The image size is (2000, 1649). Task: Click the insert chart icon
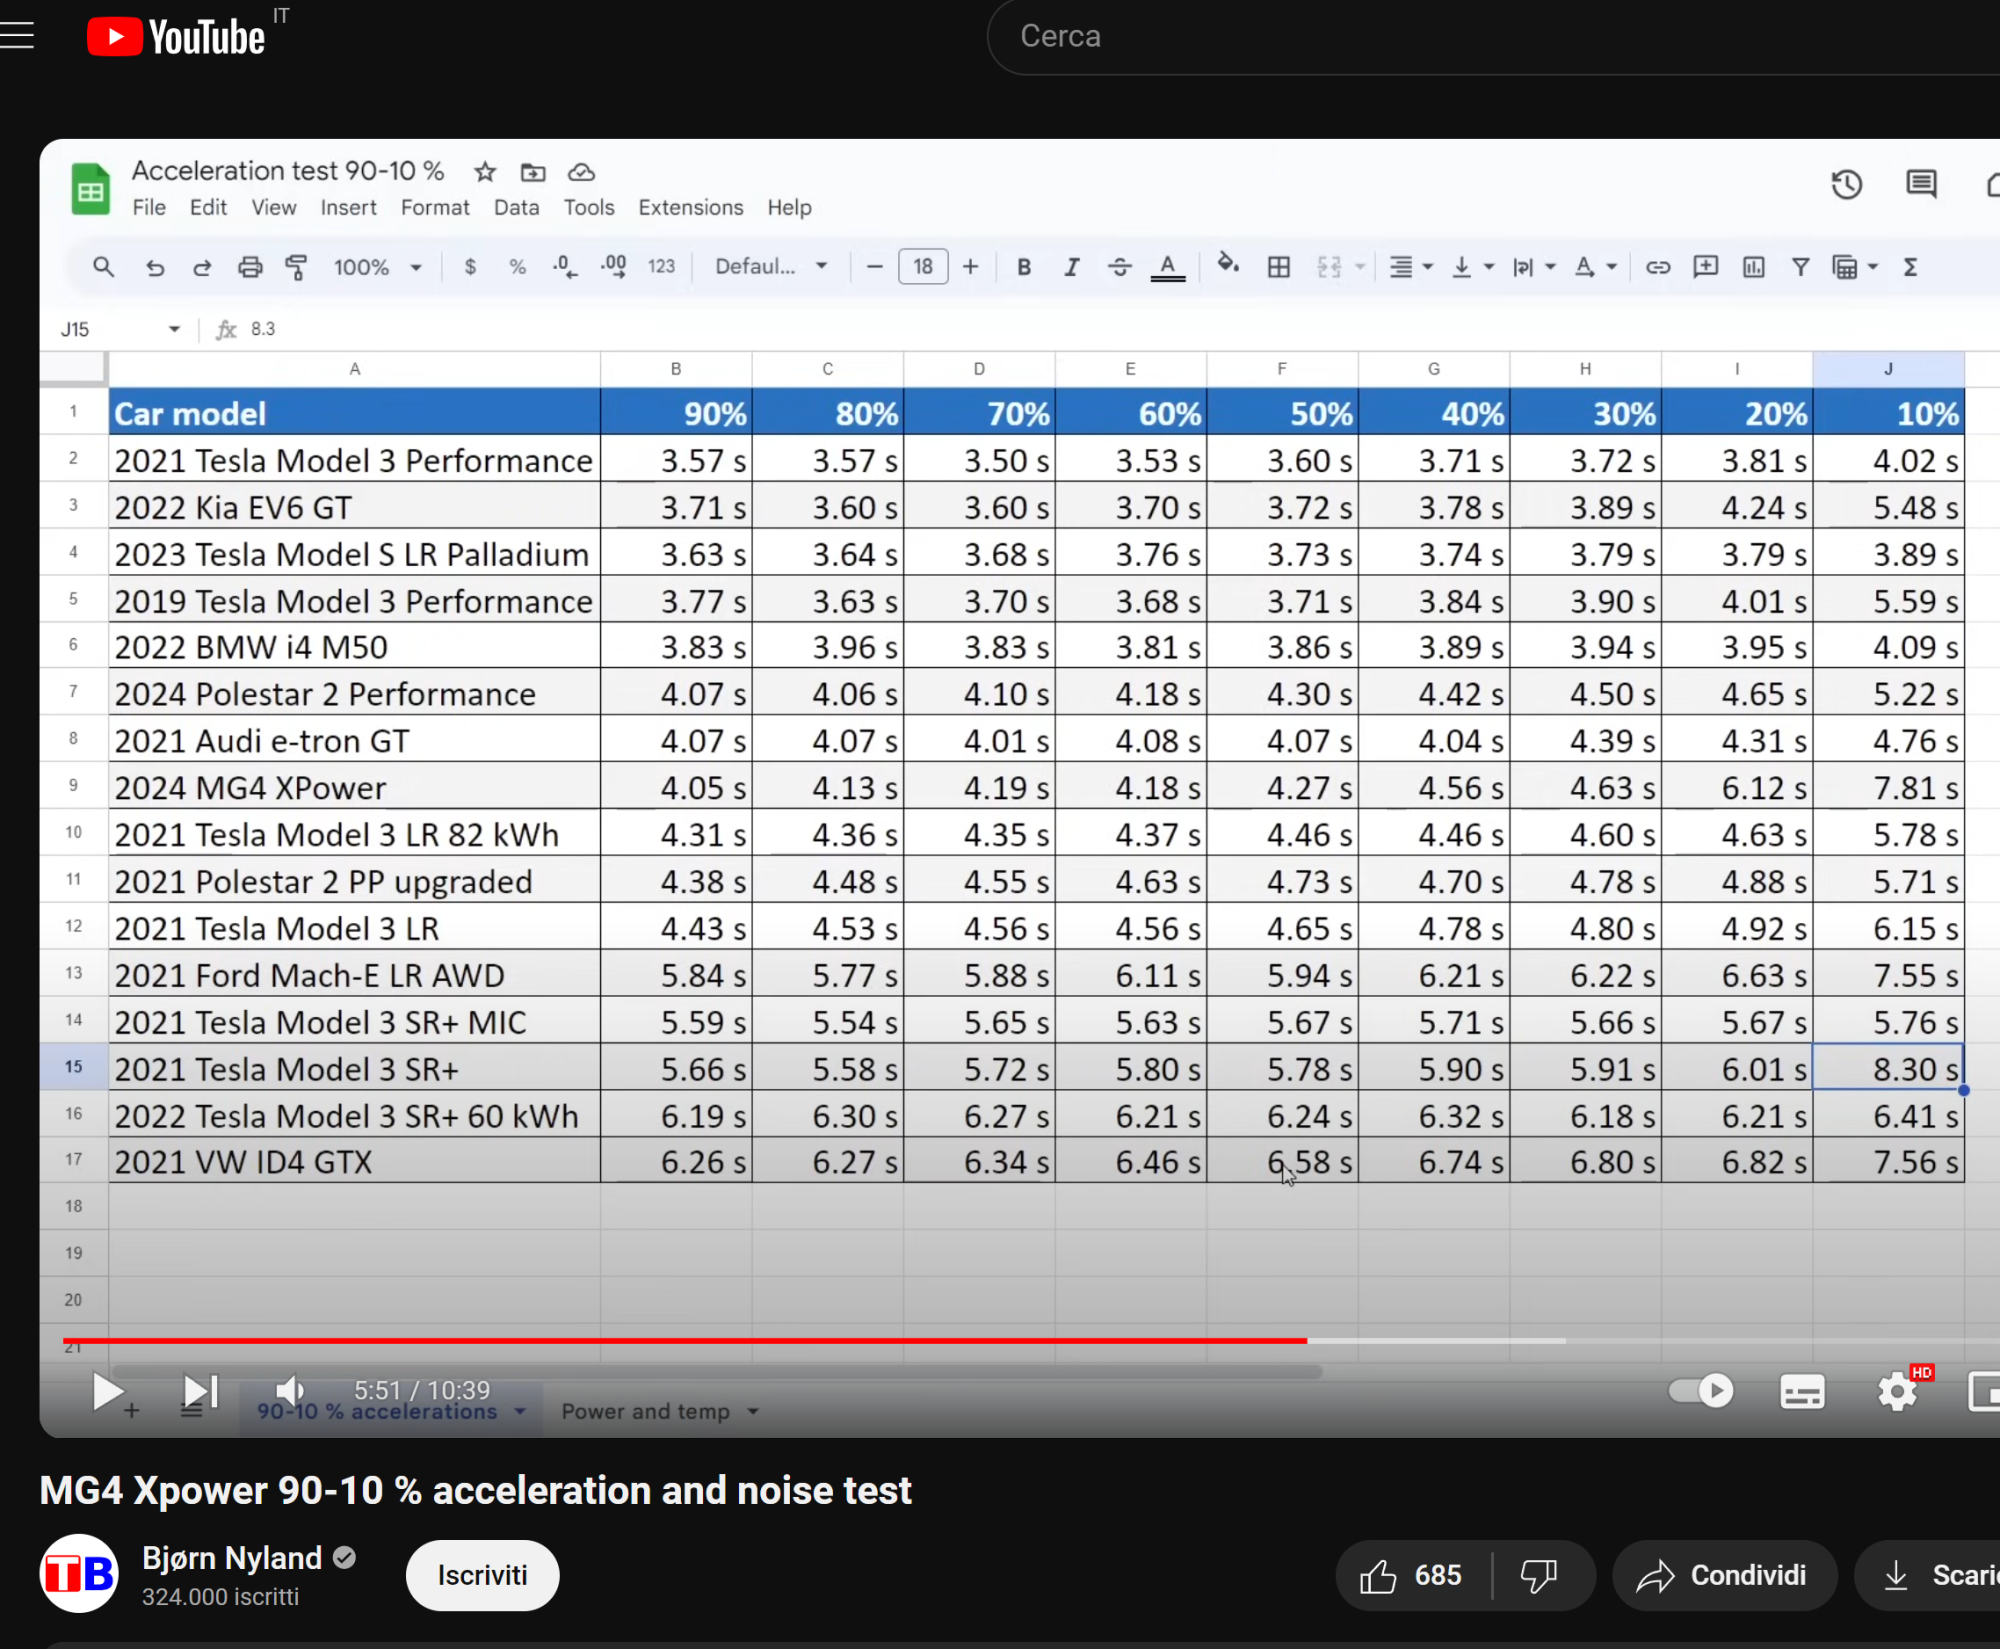[1753, 267]
